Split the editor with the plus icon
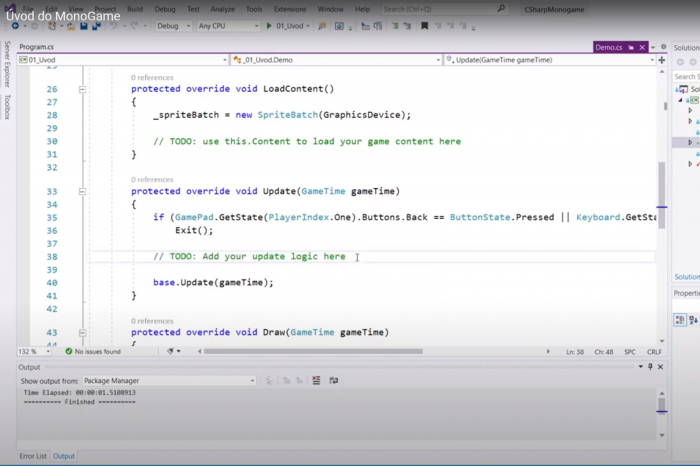Image resolution: width=700 pixels, height=466 pixels. (x=662, y=60)
